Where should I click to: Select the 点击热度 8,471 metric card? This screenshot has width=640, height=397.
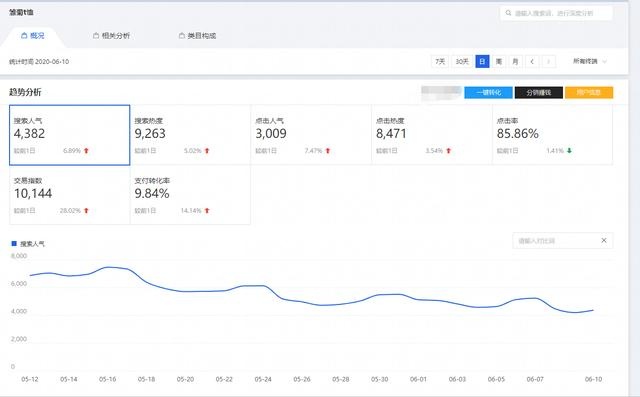coord(432,135)
